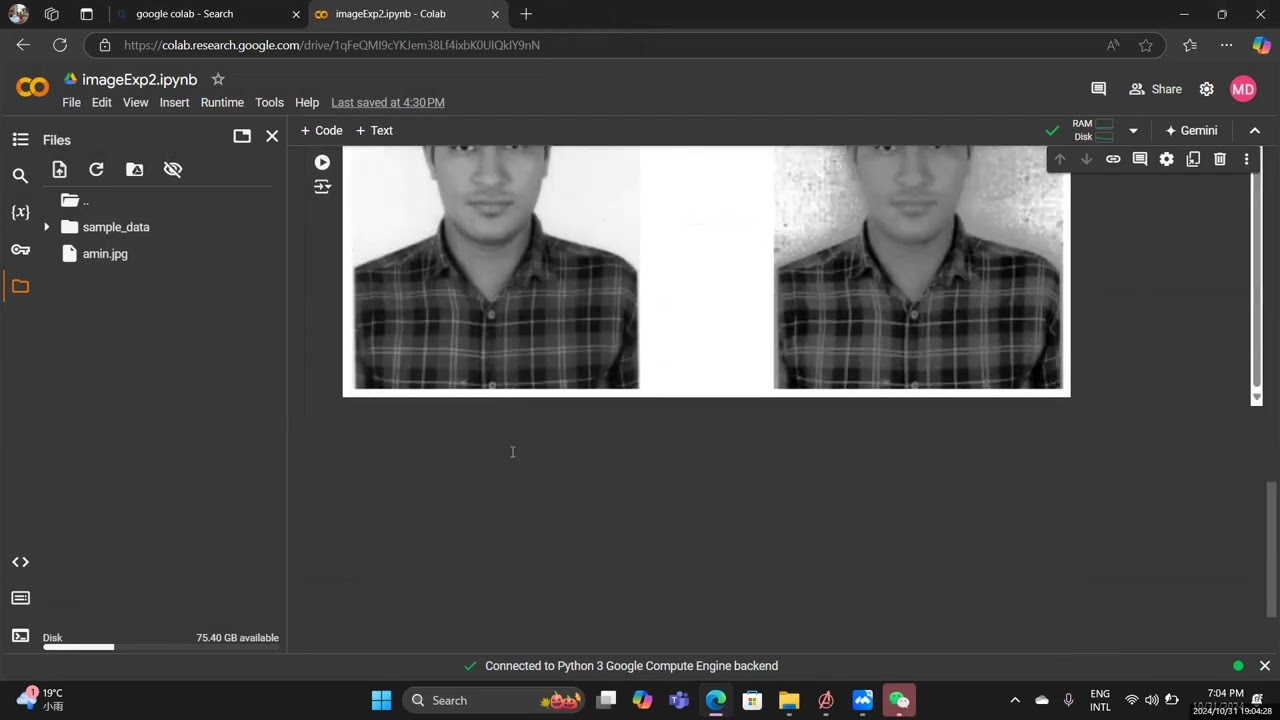This screenshot has width=1280, height=720.
Task: Open Colab settings gear
Action: coord(1207,89)
